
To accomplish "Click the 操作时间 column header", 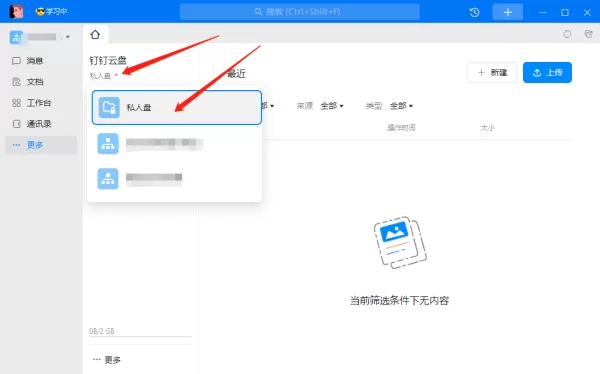I will click(x=401, y=128).
